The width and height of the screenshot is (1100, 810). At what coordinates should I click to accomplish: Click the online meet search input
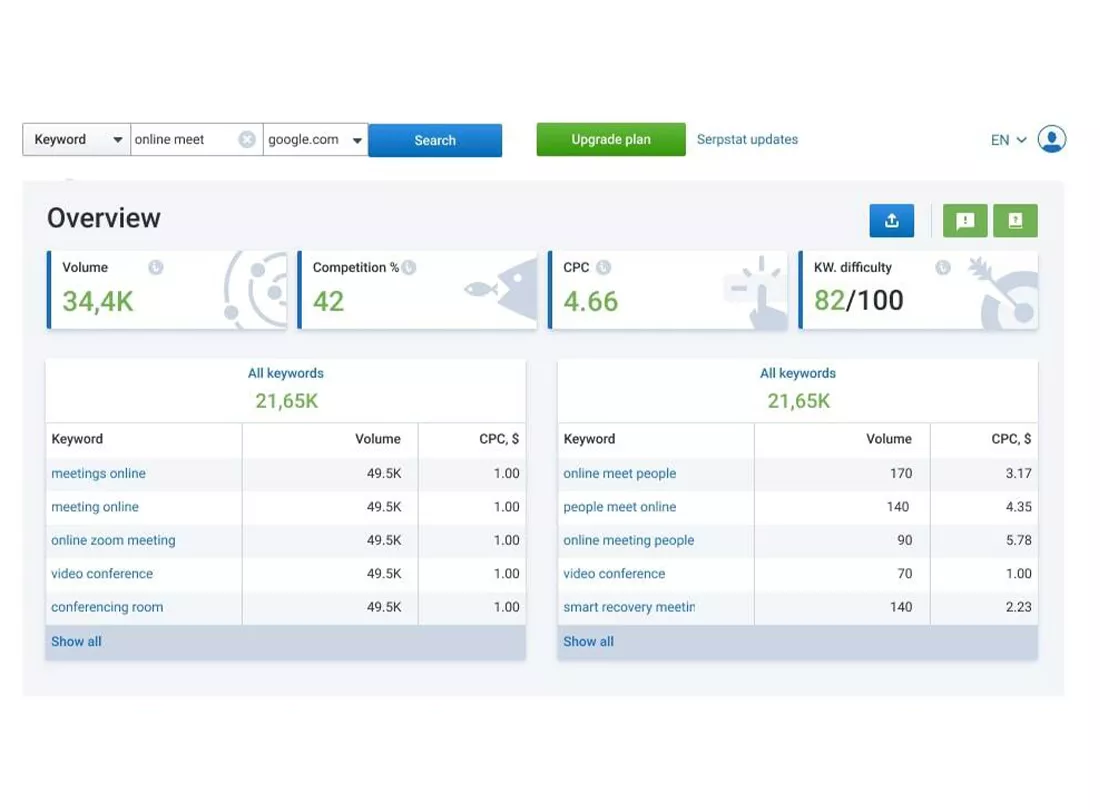pyautogui.click(x=185, y=140)
